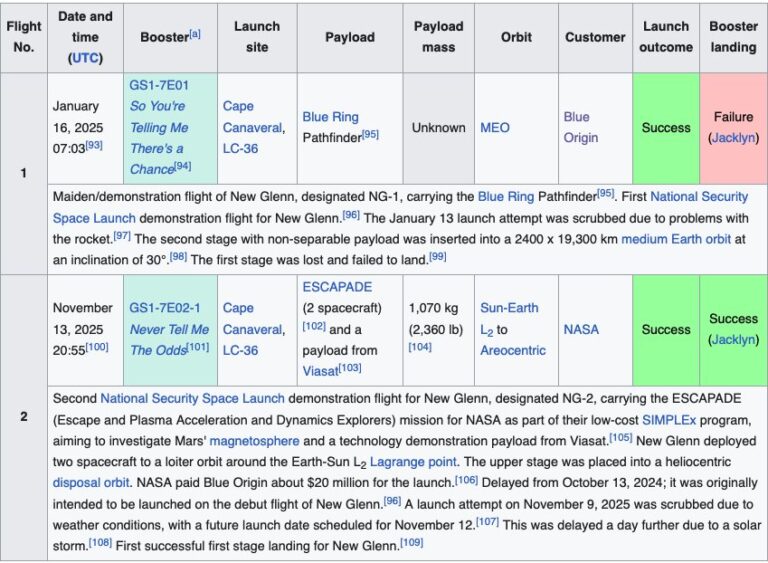This screenshot has height=563, width=768.
Task: Open reference [104] under payload mass
Action: [420, 347]
